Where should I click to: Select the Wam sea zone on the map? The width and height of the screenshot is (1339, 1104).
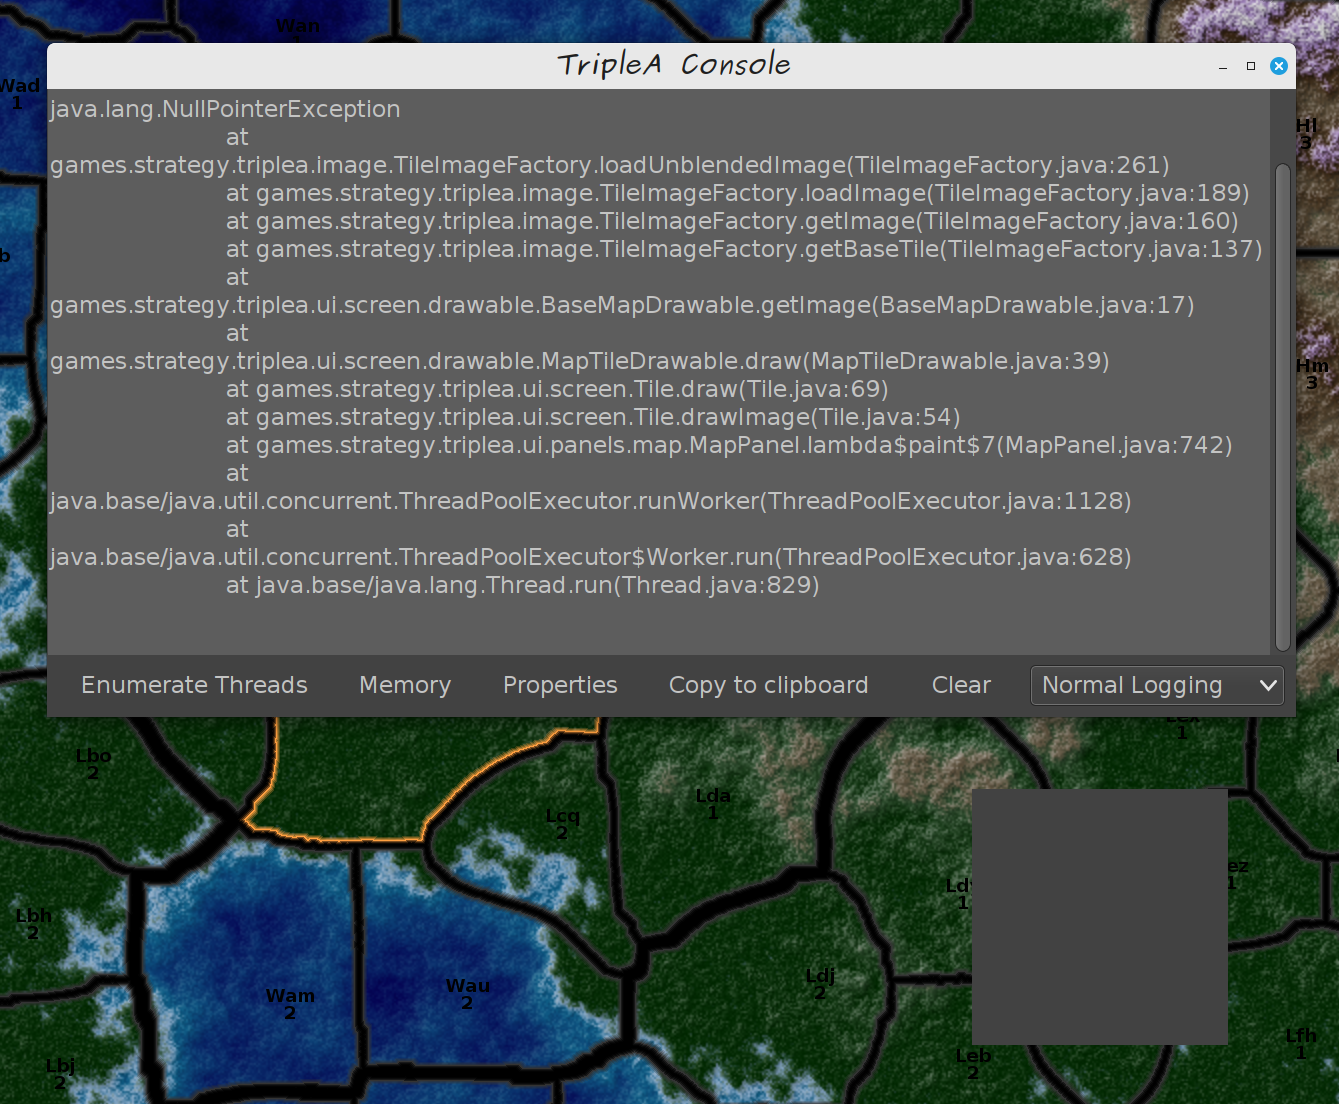click(x=290, y=1004)
